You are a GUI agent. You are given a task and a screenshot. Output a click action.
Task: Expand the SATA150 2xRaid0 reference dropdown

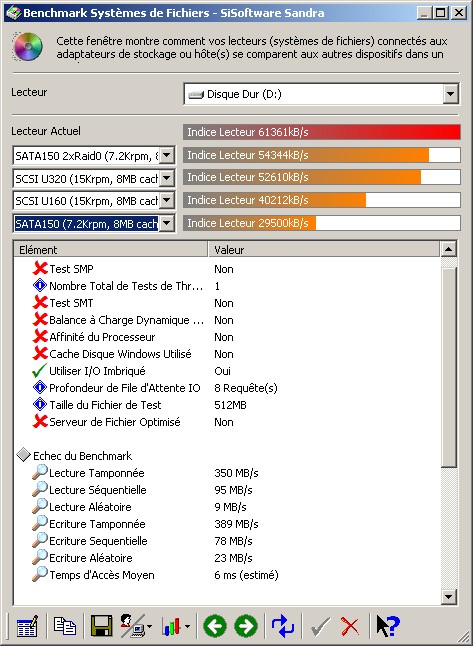coord(166,156)
